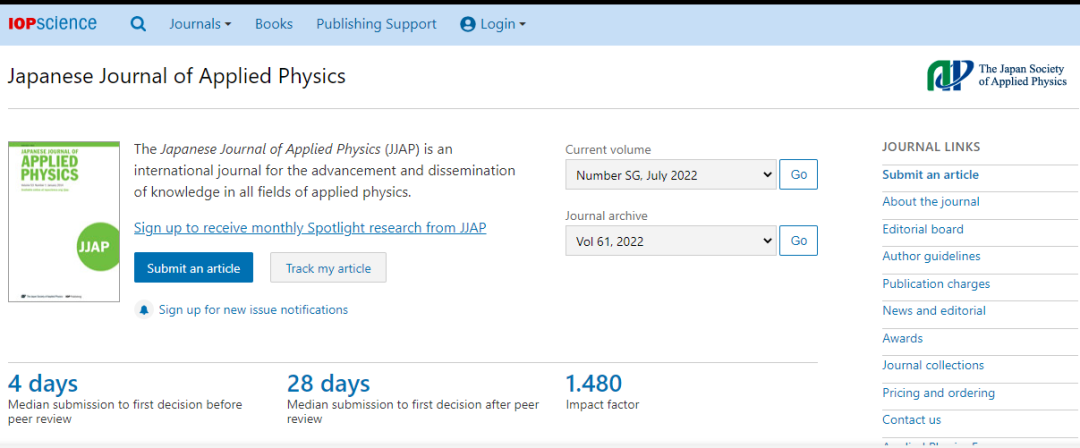Open the Journal archive dropdown
This screenshot has width=1080, height=448.
pyautogui.click(x=670, y=241)
